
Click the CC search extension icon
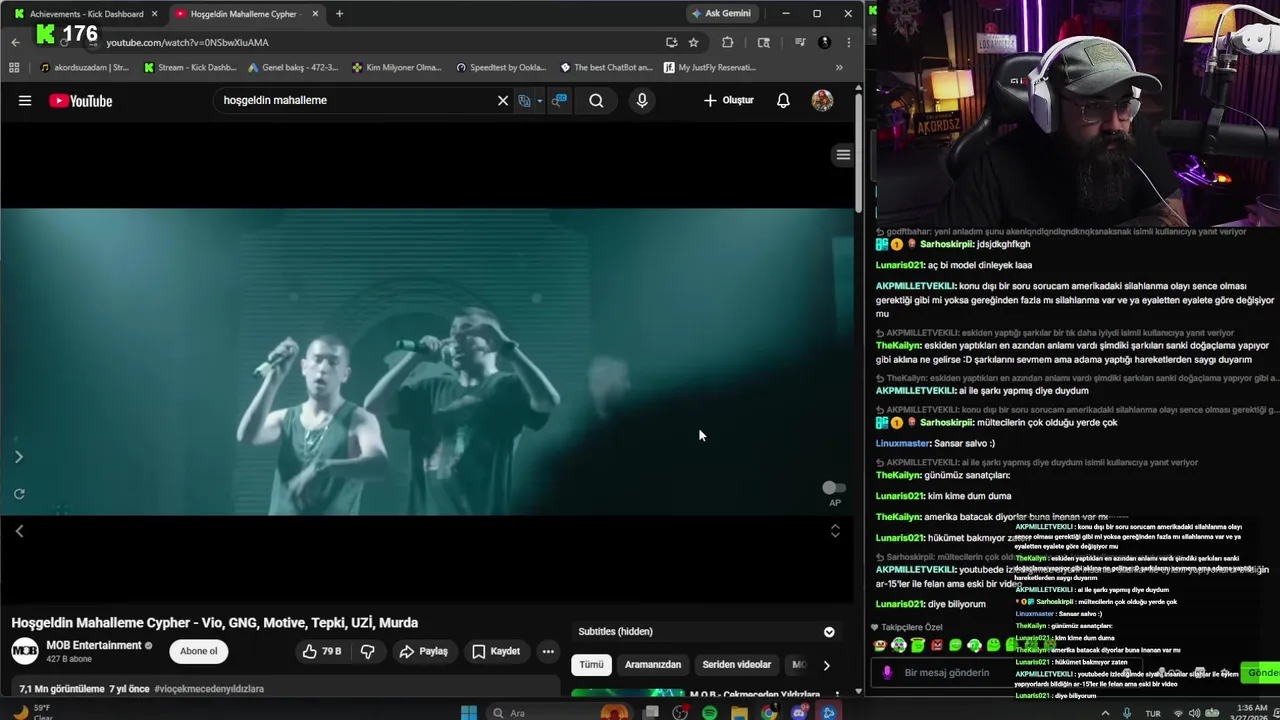click(559, 100)
